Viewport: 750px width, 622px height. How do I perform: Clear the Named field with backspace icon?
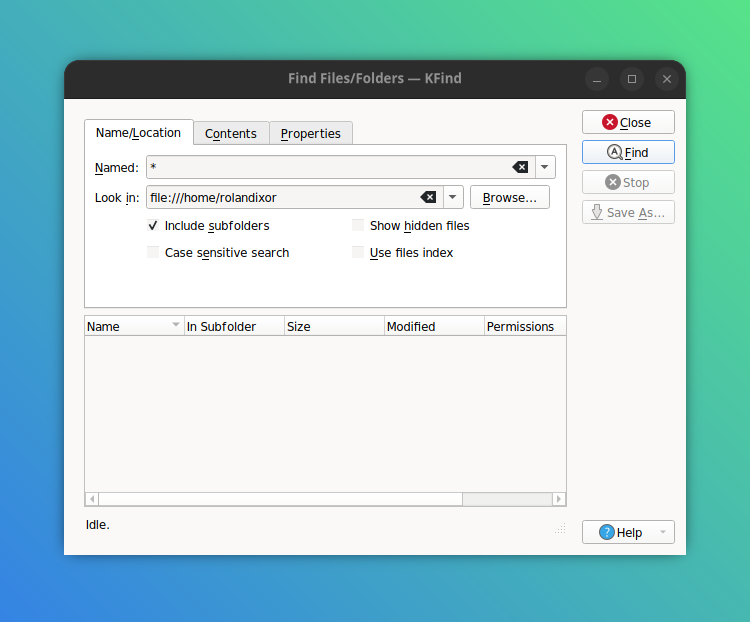(x=520, y=167)
